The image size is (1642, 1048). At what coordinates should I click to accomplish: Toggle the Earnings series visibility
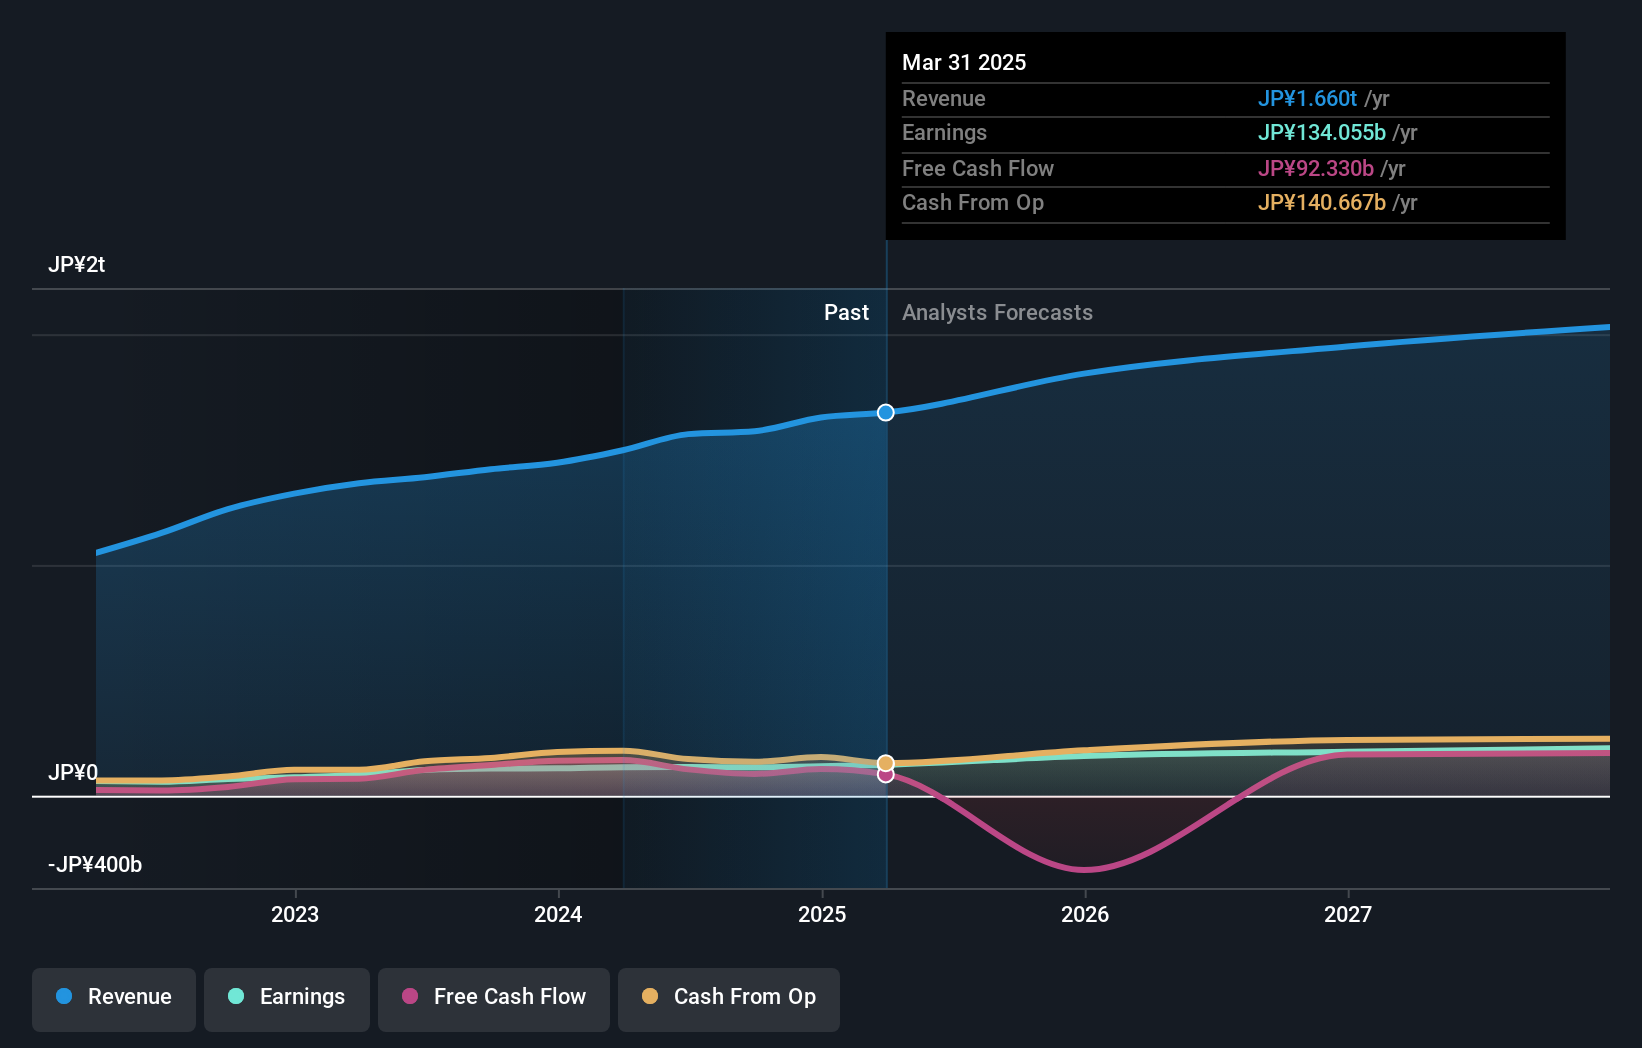pyautogui.click(x=286, y=999)
